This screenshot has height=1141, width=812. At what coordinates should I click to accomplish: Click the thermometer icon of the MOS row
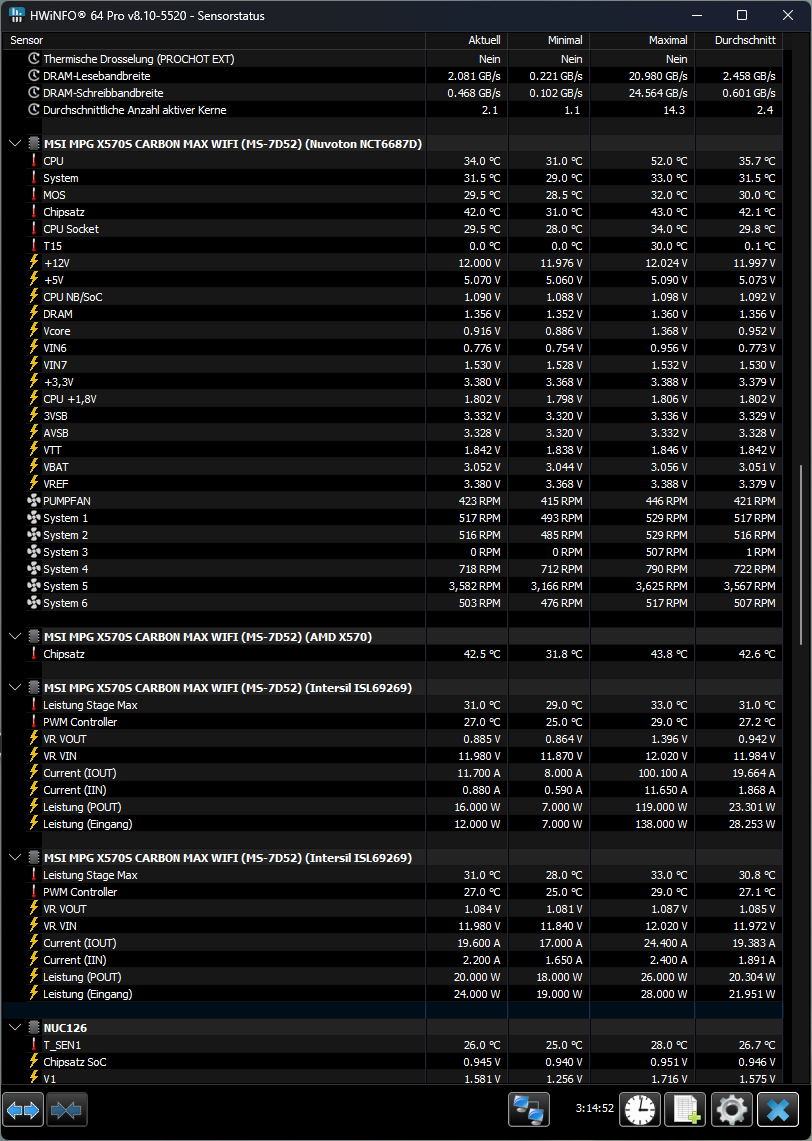pyautogui.click(x=33, y=195)
